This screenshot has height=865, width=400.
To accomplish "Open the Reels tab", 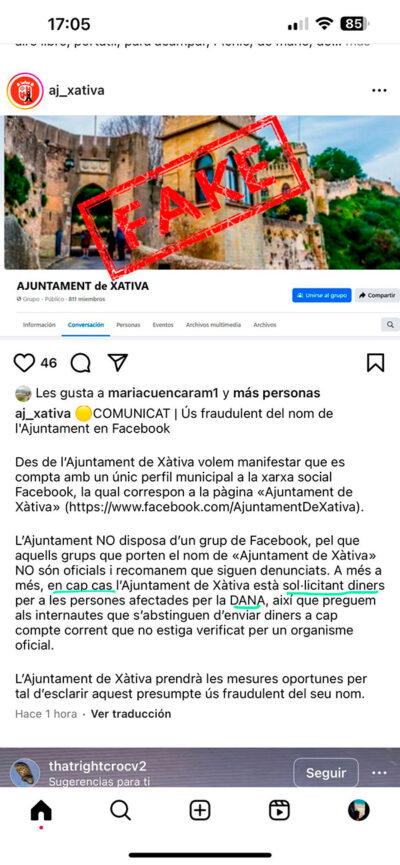I will coord(279,810).
